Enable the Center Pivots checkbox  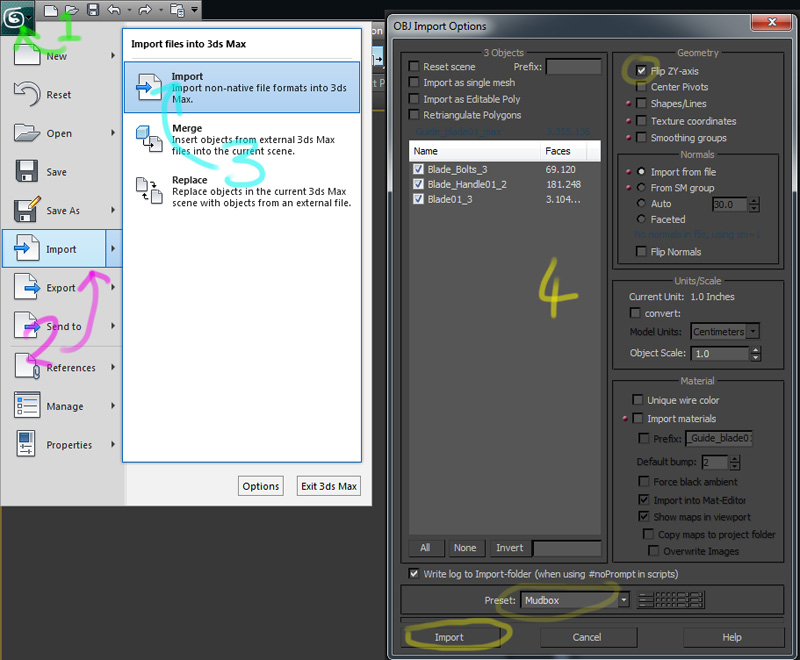click(641, 87)
